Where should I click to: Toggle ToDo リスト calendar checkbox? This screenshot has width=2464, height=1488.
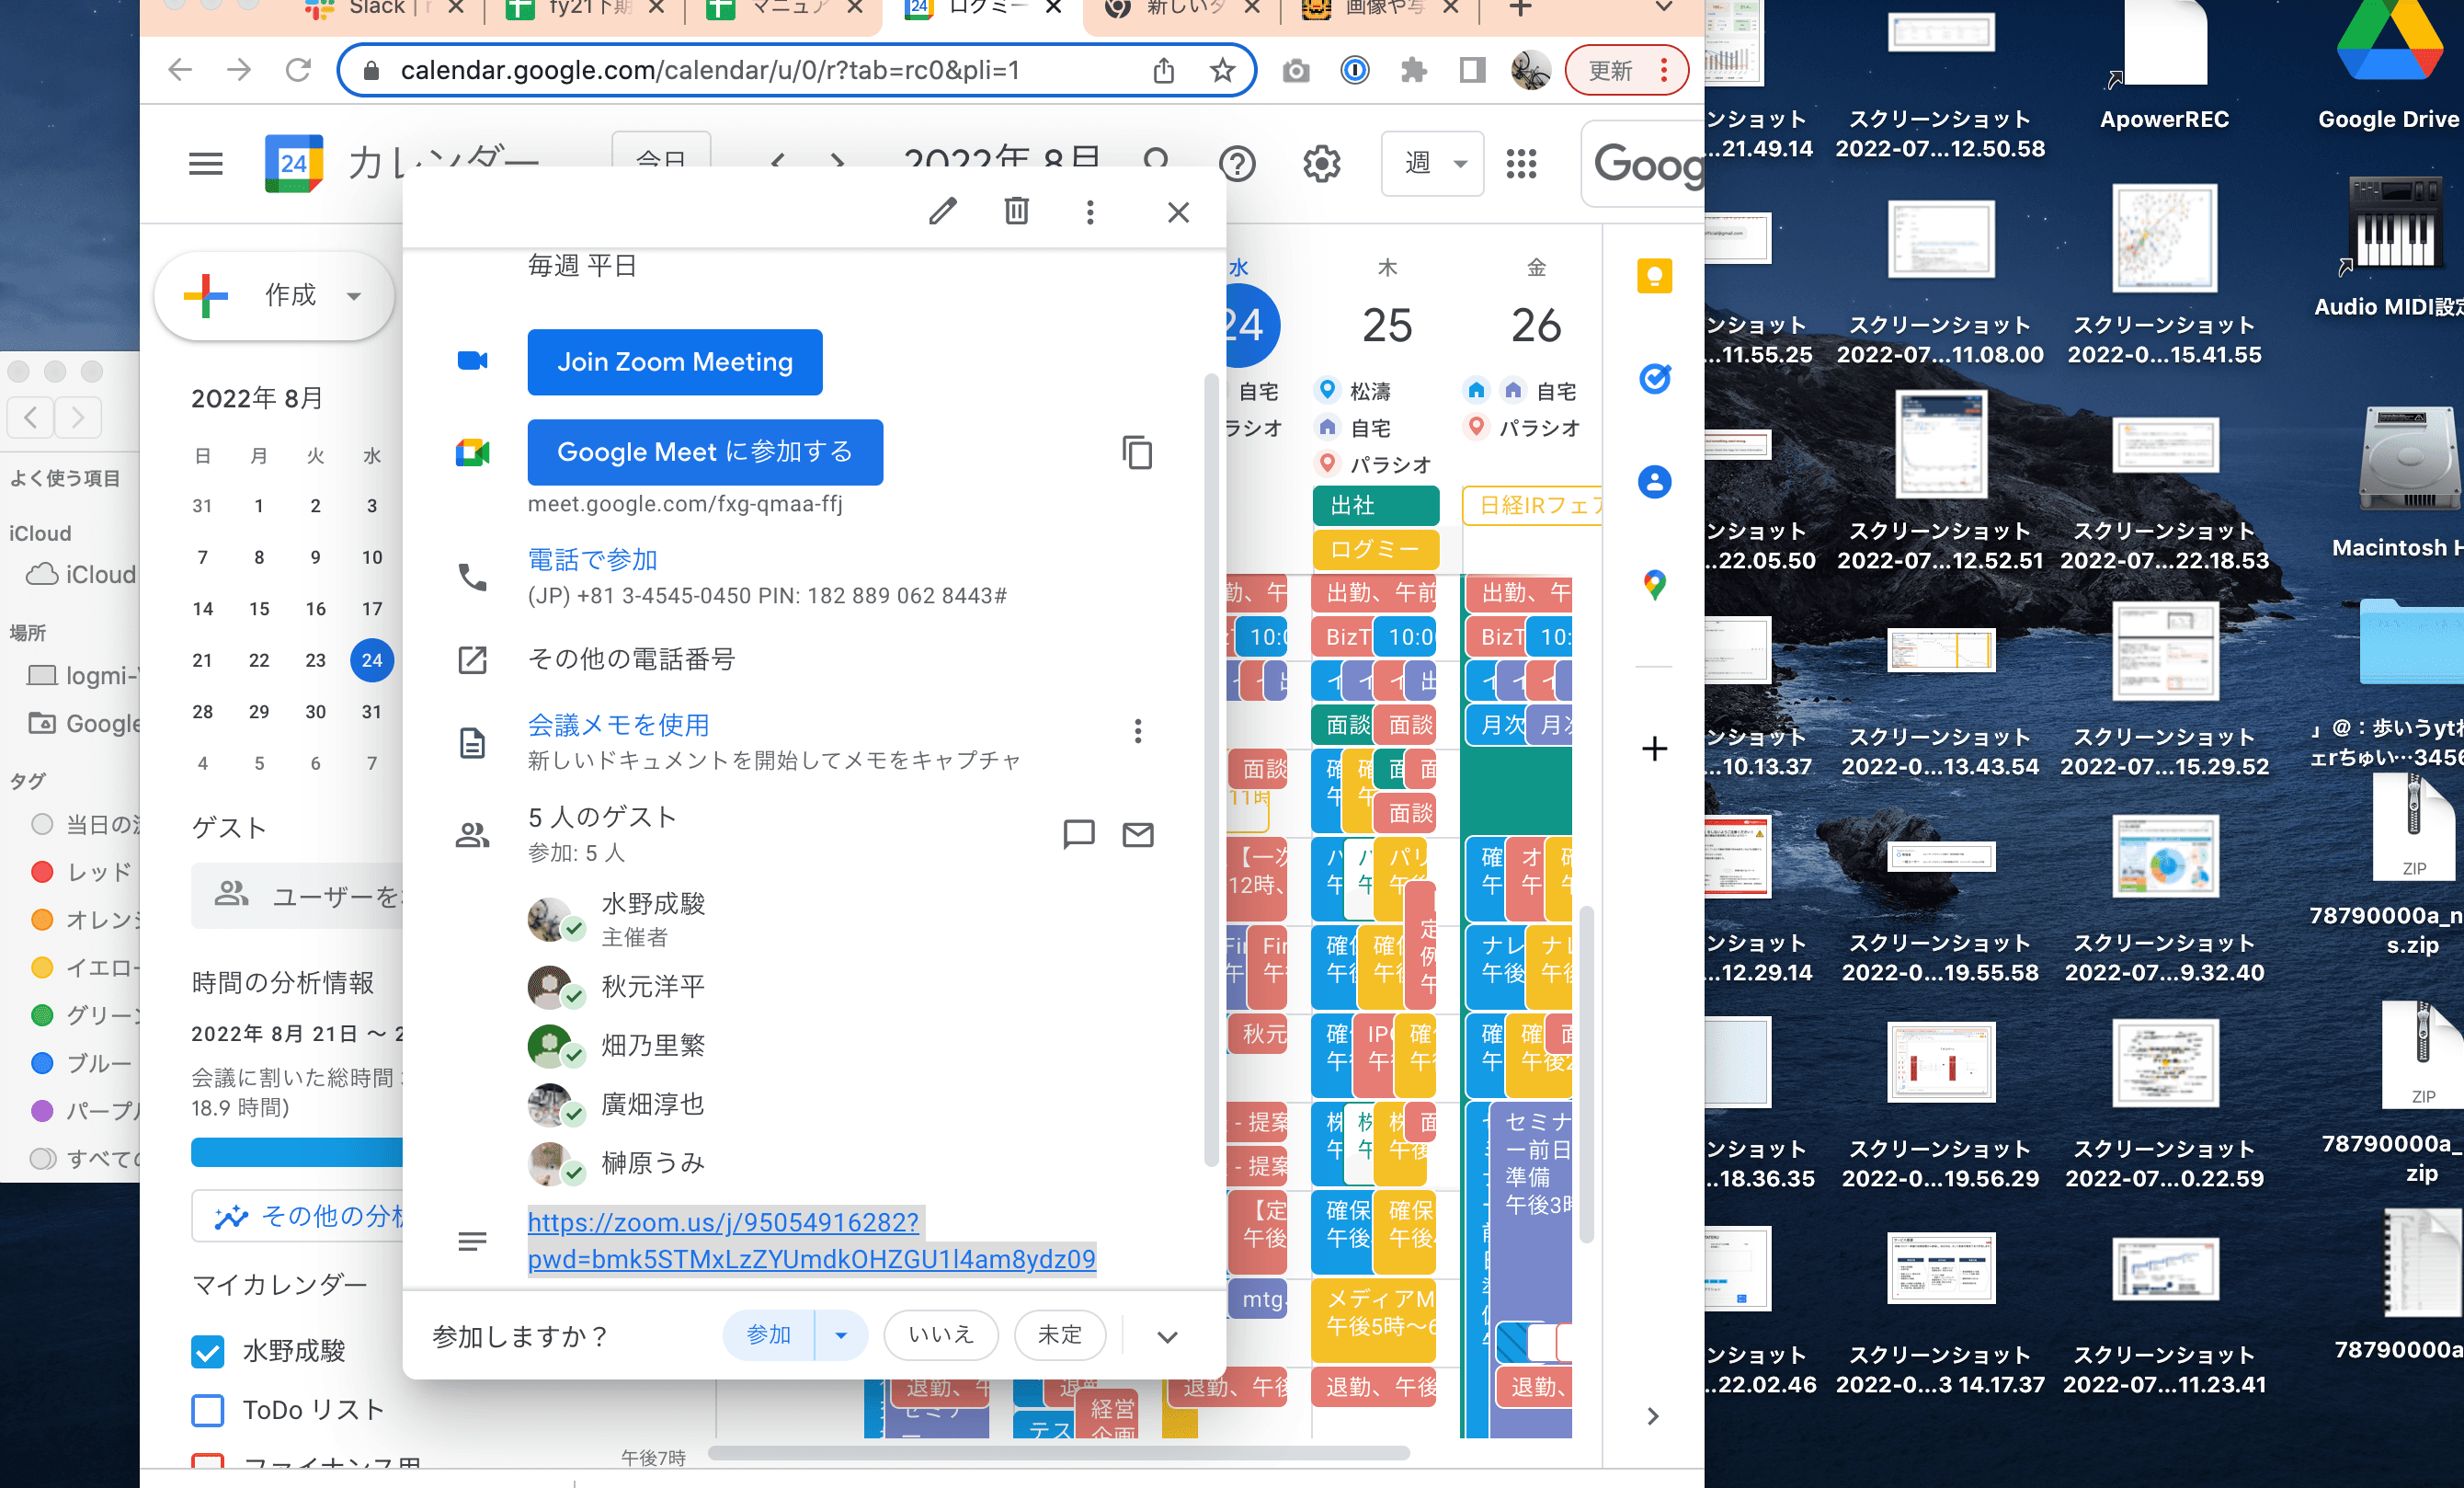coord(207,1410)
